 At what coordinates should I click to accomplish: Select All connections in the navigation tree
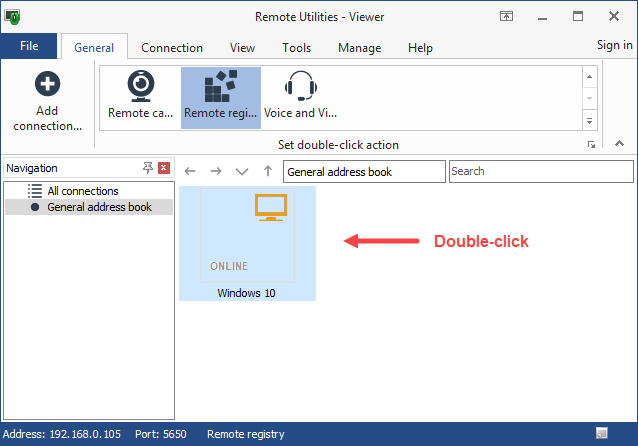[x=83, y=191]
